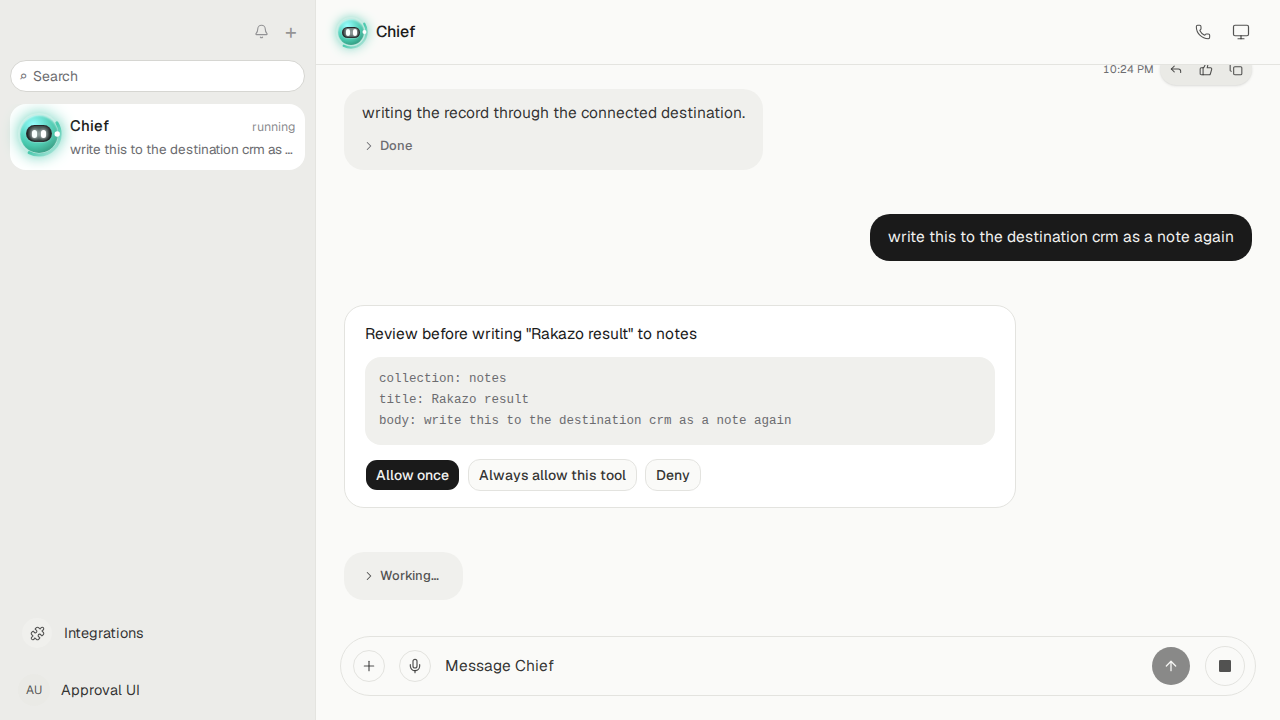Start a voice call with Chief
The height and width of the screenshot is (720, 1280).
click(x=1203, y=32)
